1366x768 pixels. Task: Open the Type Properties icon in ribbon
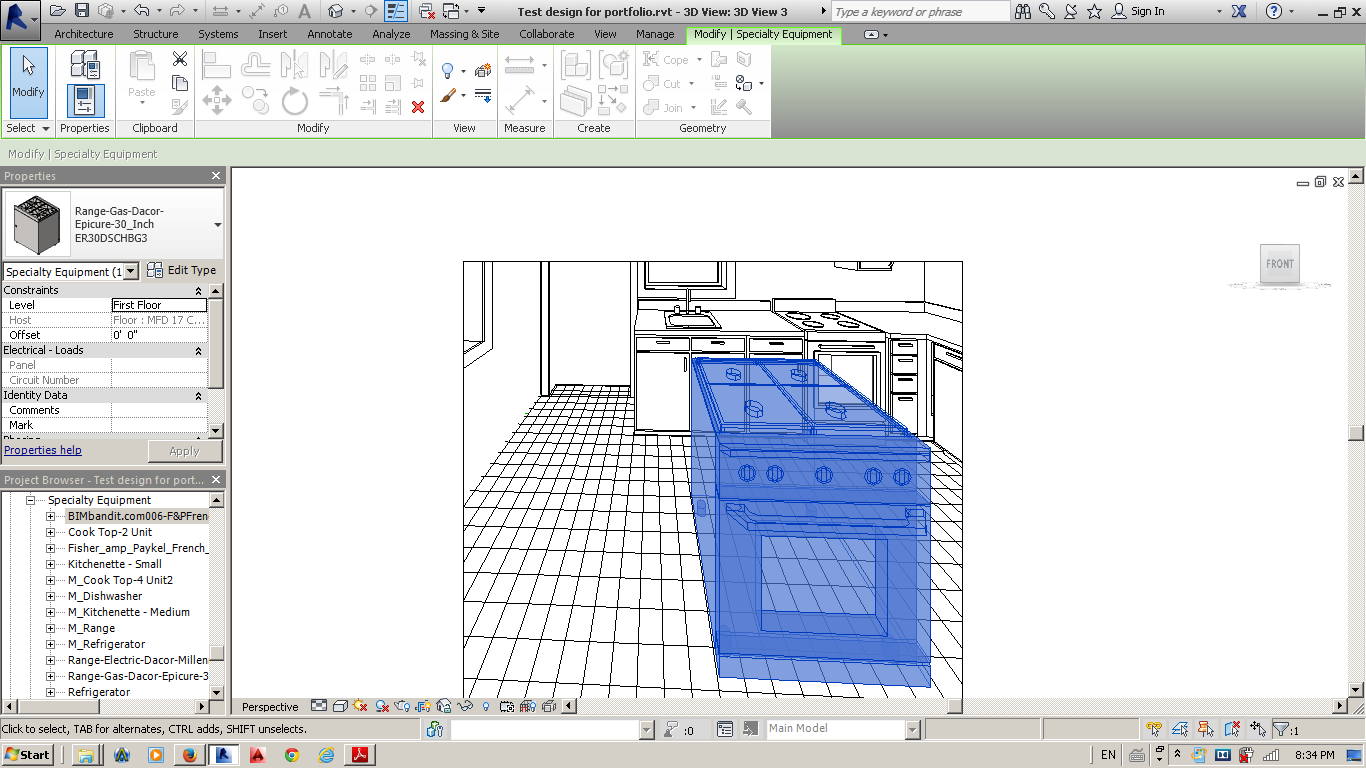(85, 66)
